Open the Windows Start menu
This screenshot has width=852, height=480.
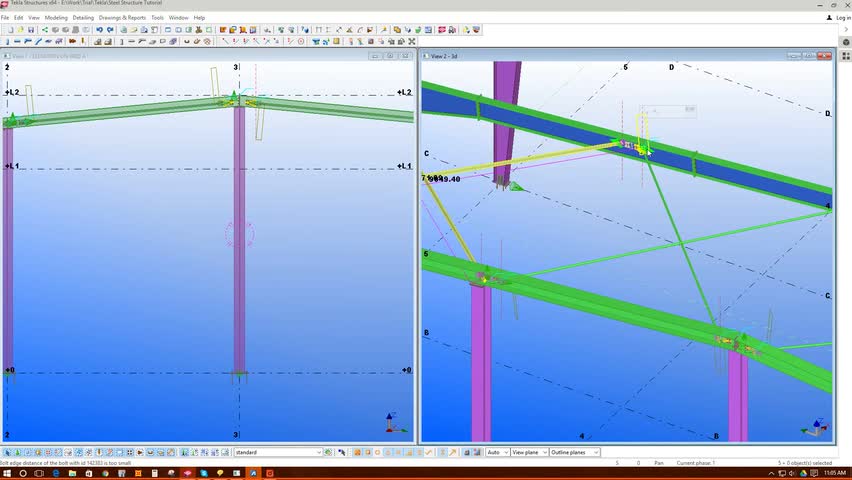(x=8, y=472)
